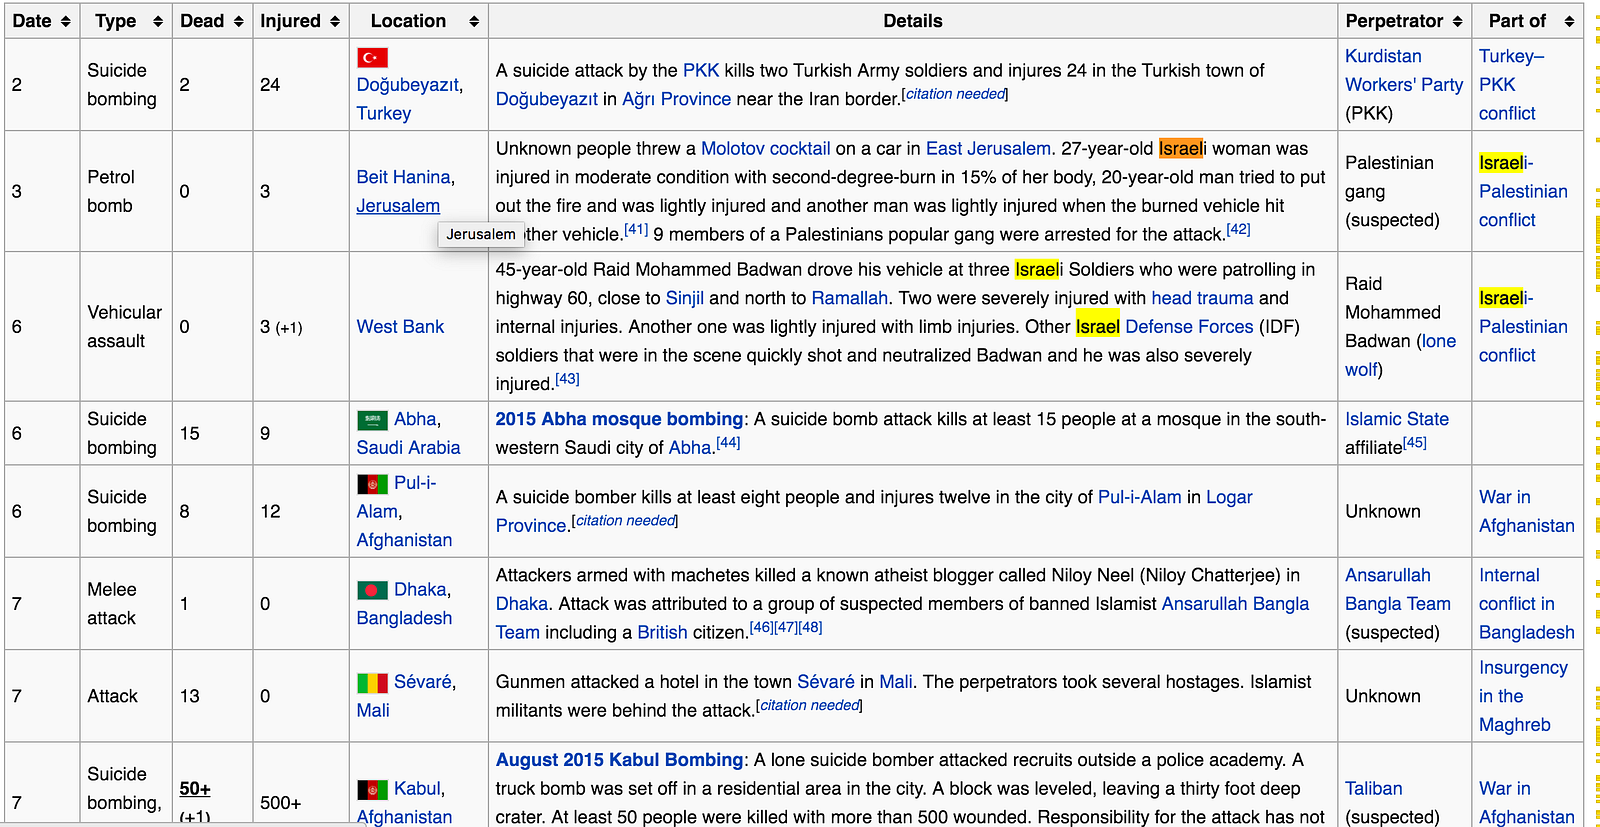Open Insurgency in the Maghreb link

1523,696
